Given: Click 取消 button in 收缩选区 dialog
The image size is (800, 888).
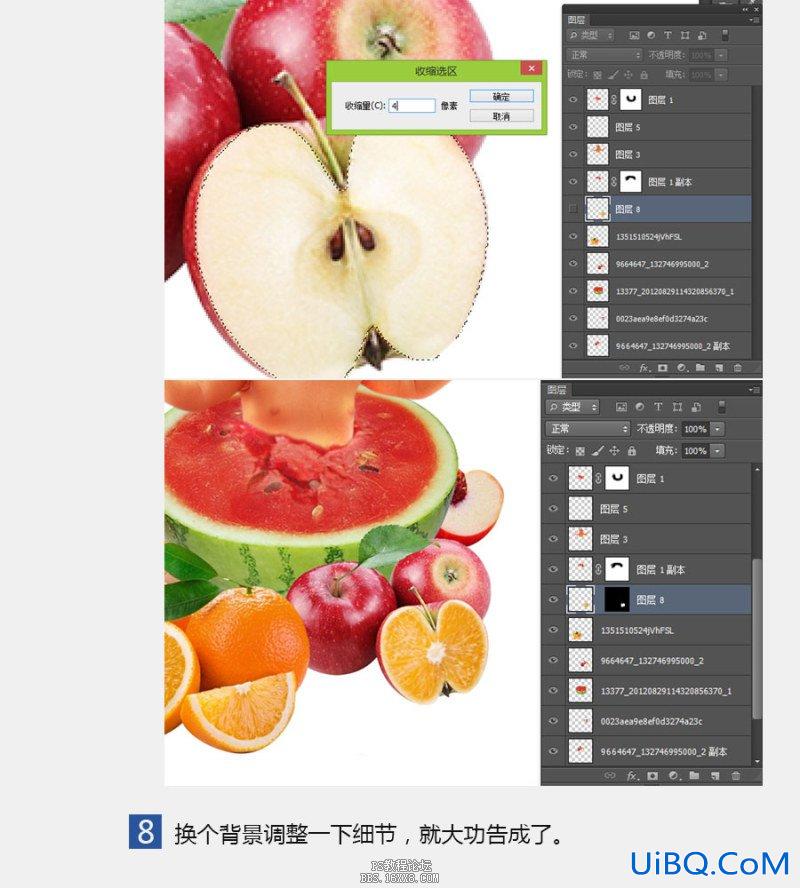Looking at the screenshot, I should [501, 116].
